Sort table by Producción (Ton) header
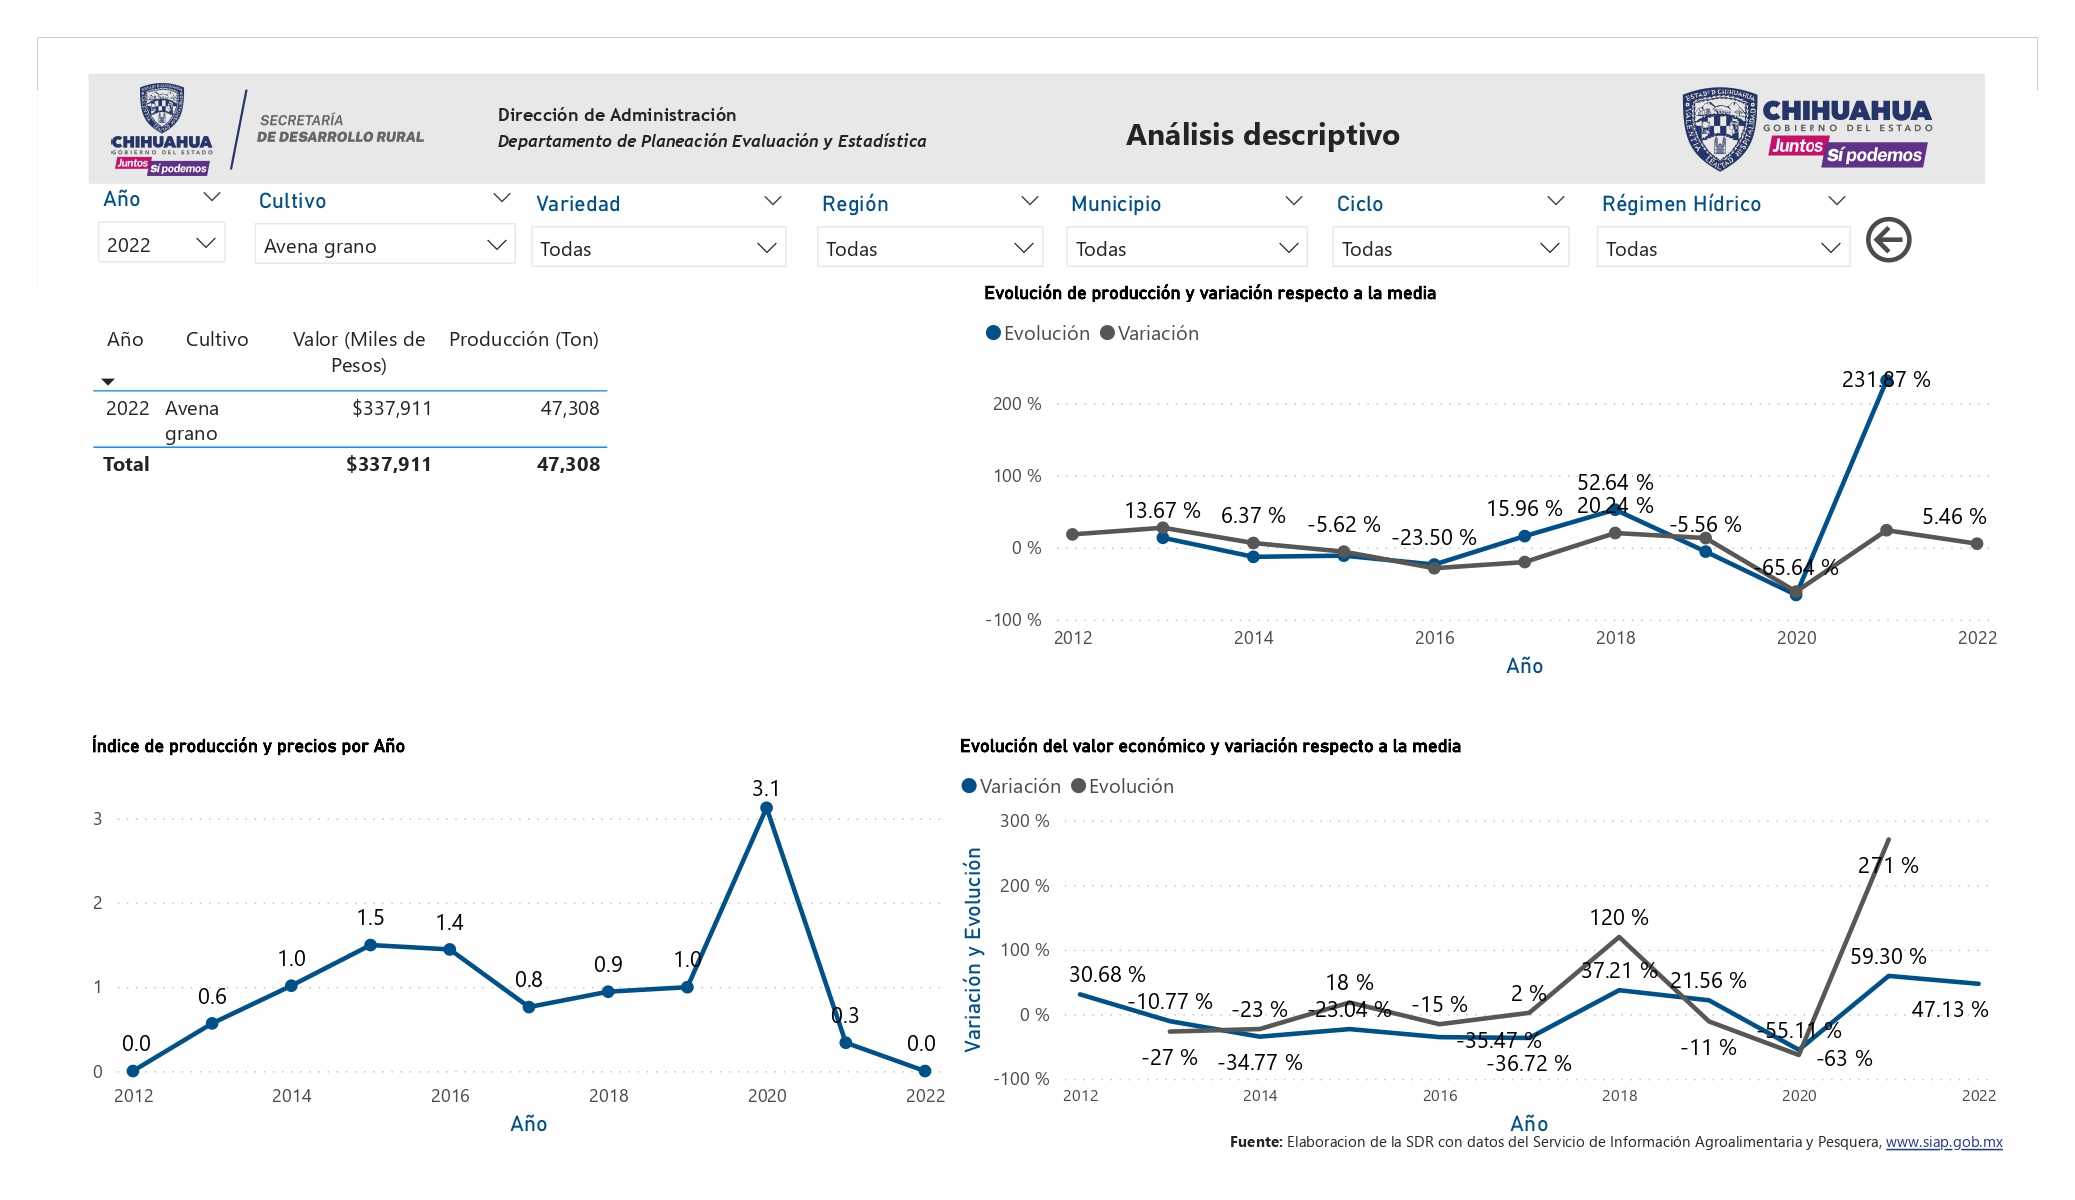 click(524, 339)
